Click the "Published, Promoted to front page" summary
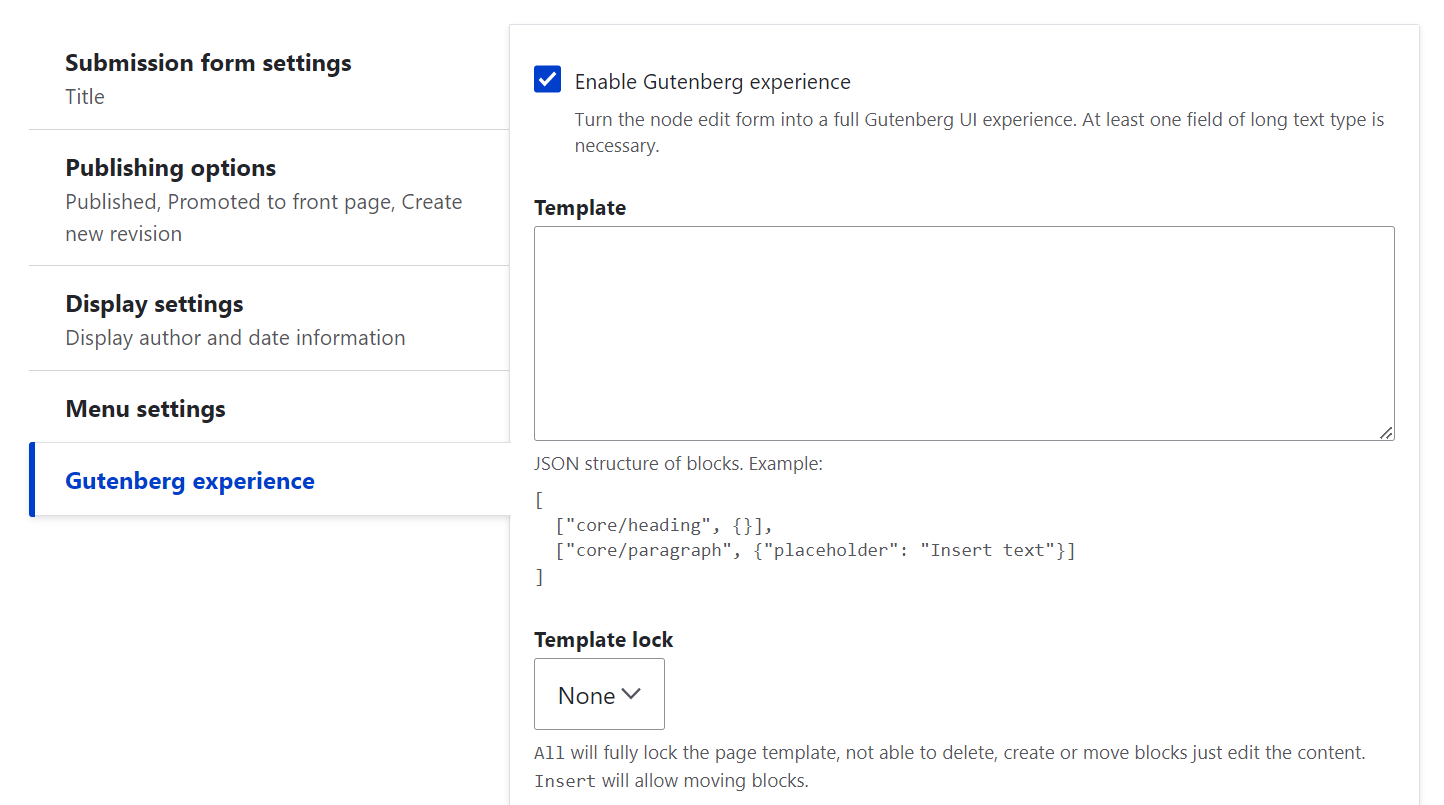 tap(264, 218)
